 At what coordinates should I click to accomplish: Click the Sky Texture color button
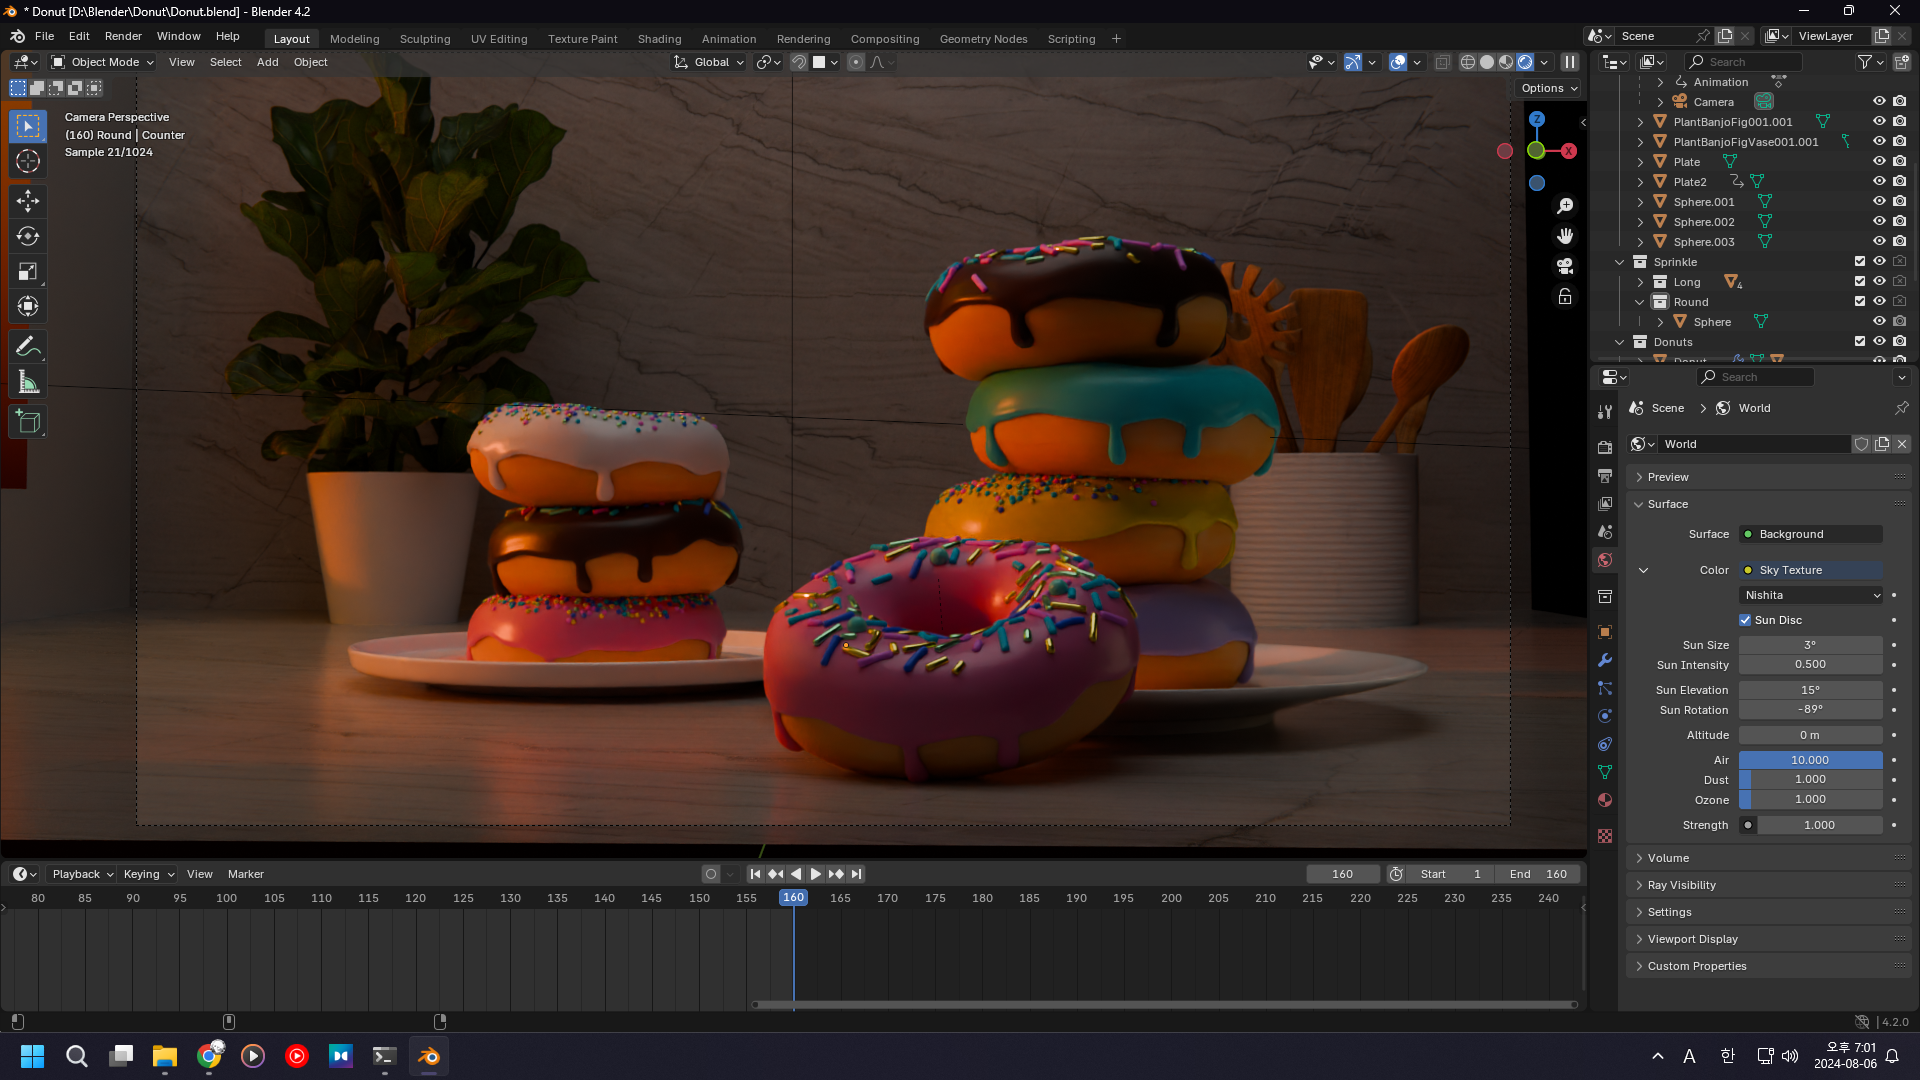[1811, 570]
